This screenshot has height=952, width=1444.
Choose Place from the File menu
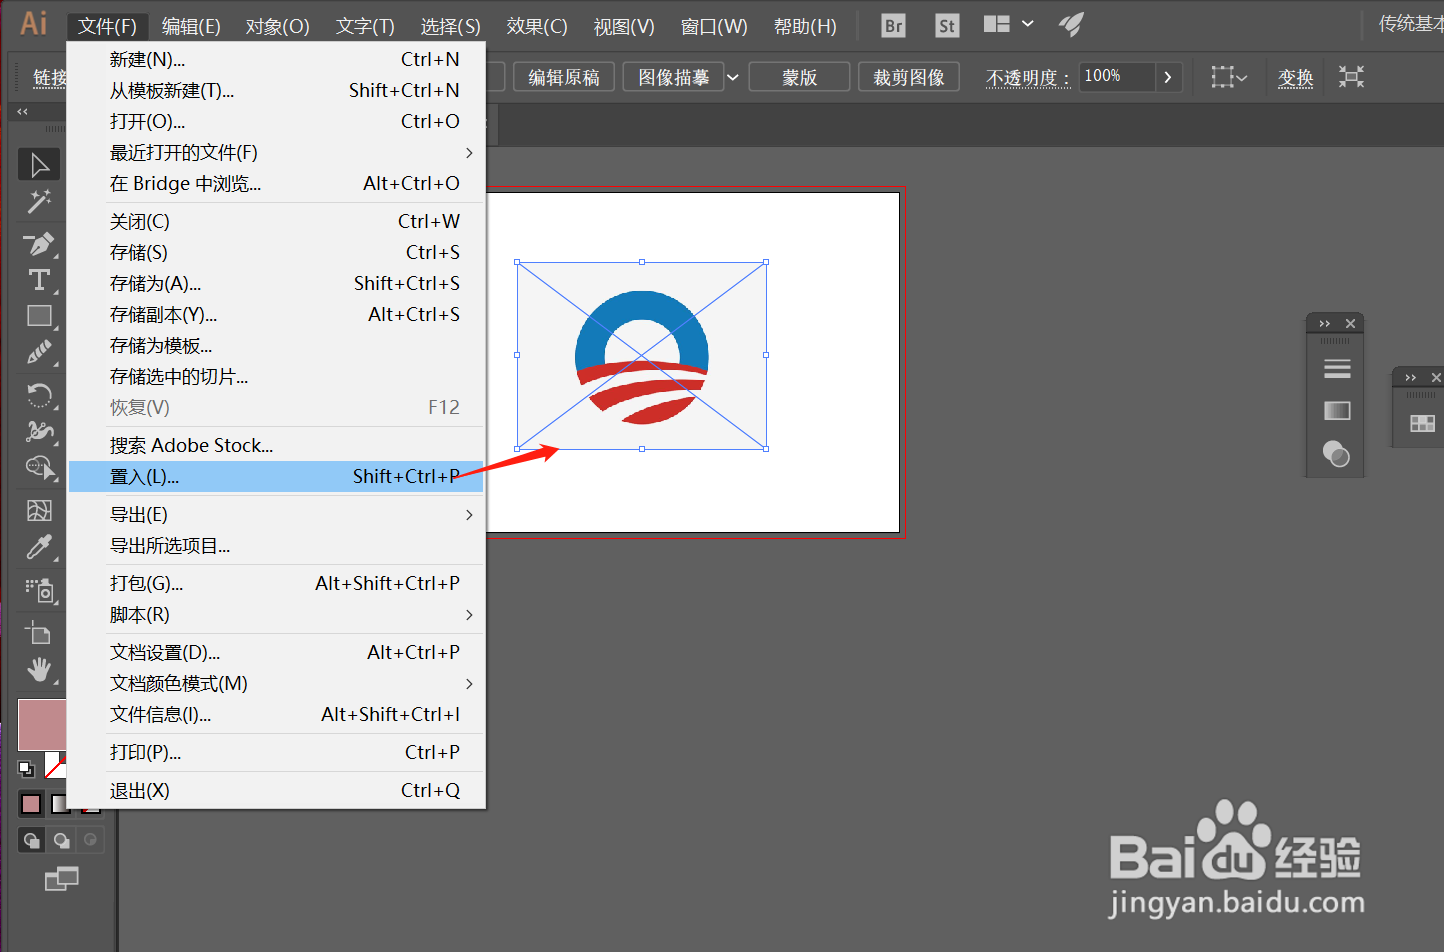click(276, 477)
